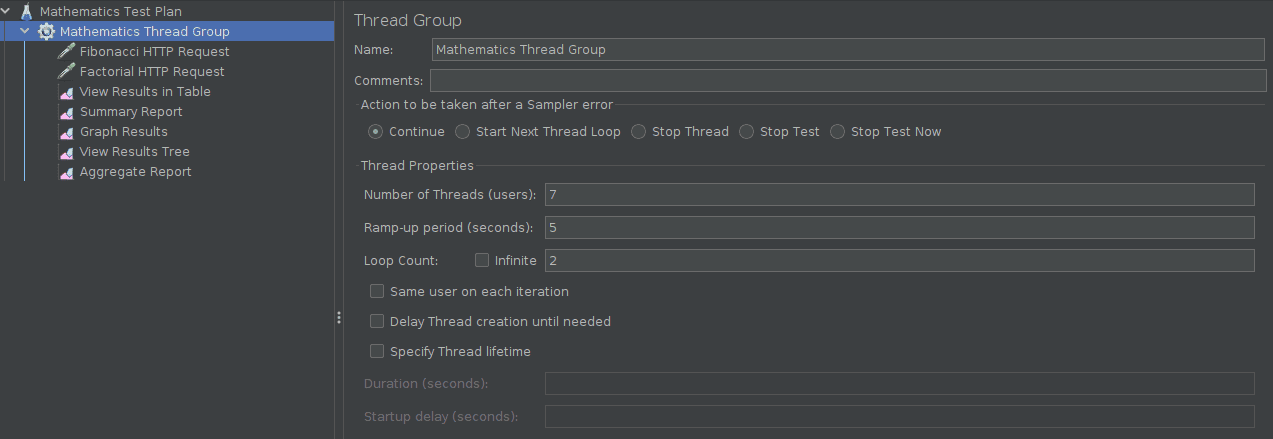Screen dimensions: 1273x439
Task: Click the View Results in Table icon
Action: 67,92
